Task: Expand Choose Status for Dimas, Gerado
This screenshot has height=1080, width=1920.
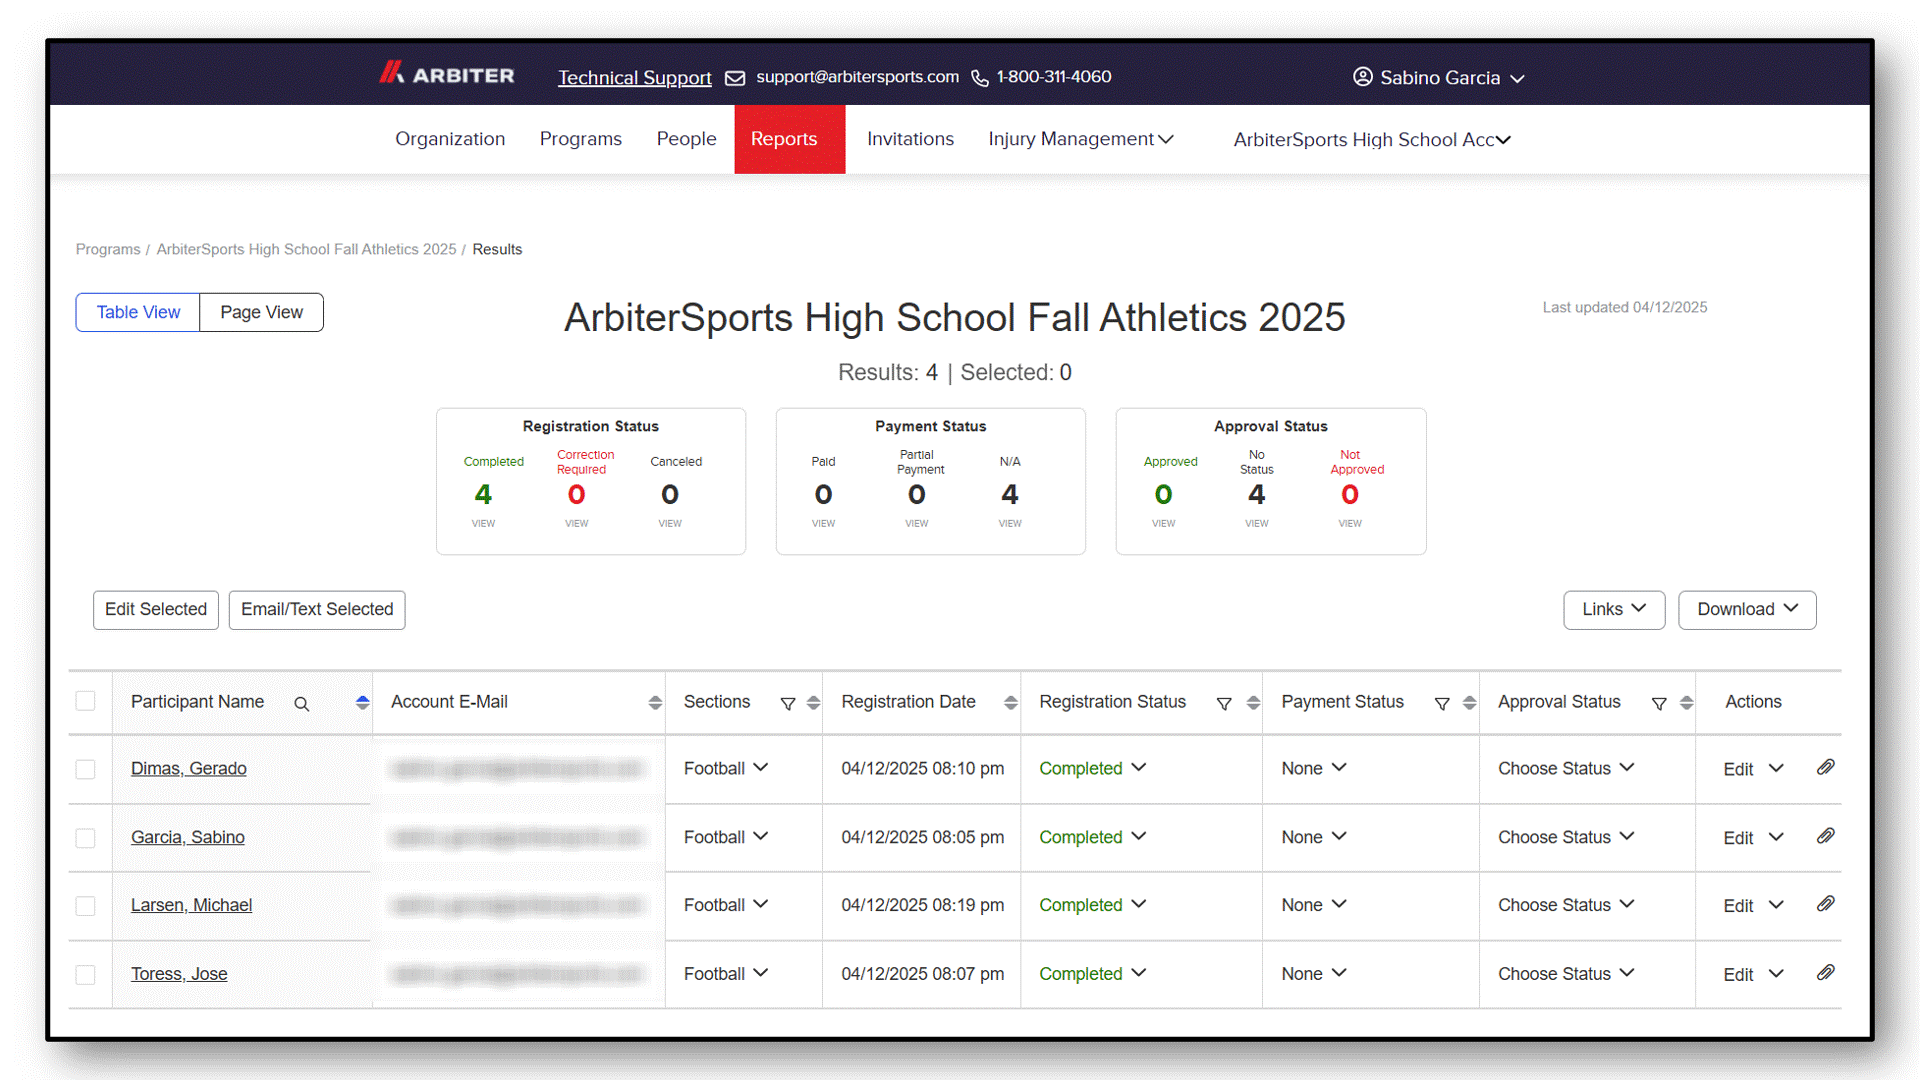Action: (1566, 768)
